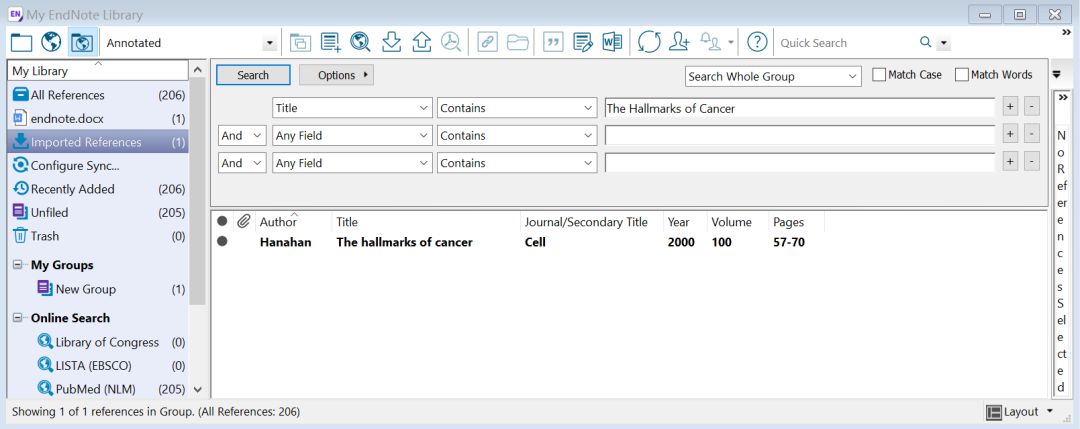
Task: Click Configure Sync... in sidebar
Action: click(x=98, y=165)
